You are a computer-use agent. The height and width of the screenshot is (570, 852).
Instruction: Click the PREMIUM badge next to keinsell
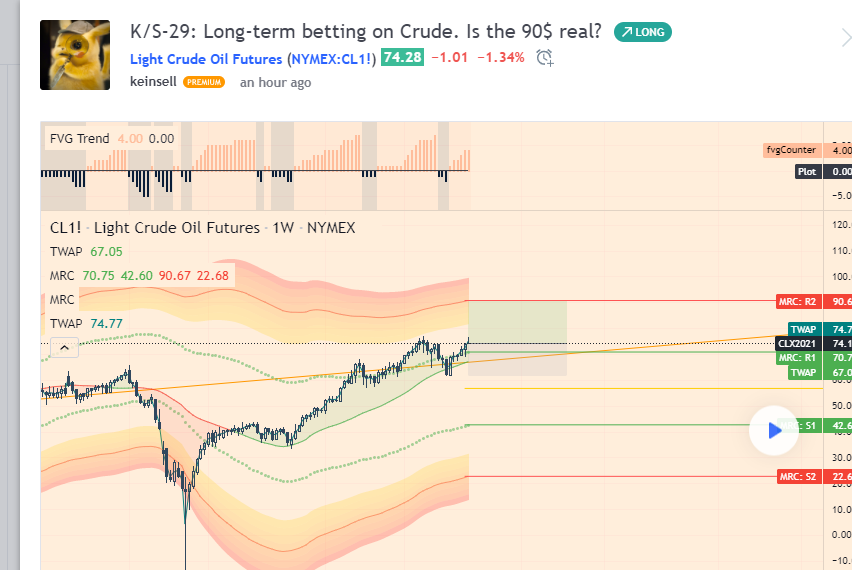pyautogui.click(x=204, y=83)
